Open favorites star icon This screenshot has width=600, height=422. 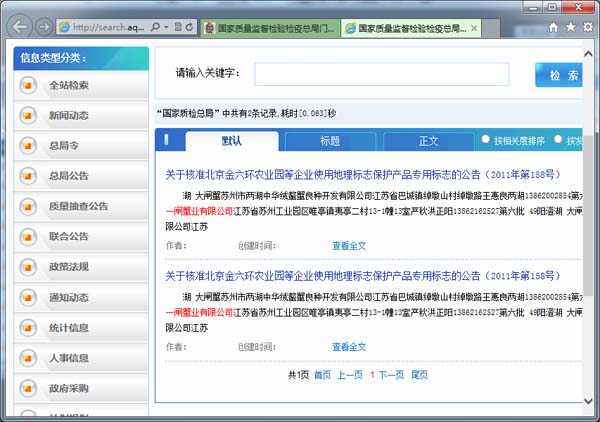pyautogui.click(x=571, y=27)
